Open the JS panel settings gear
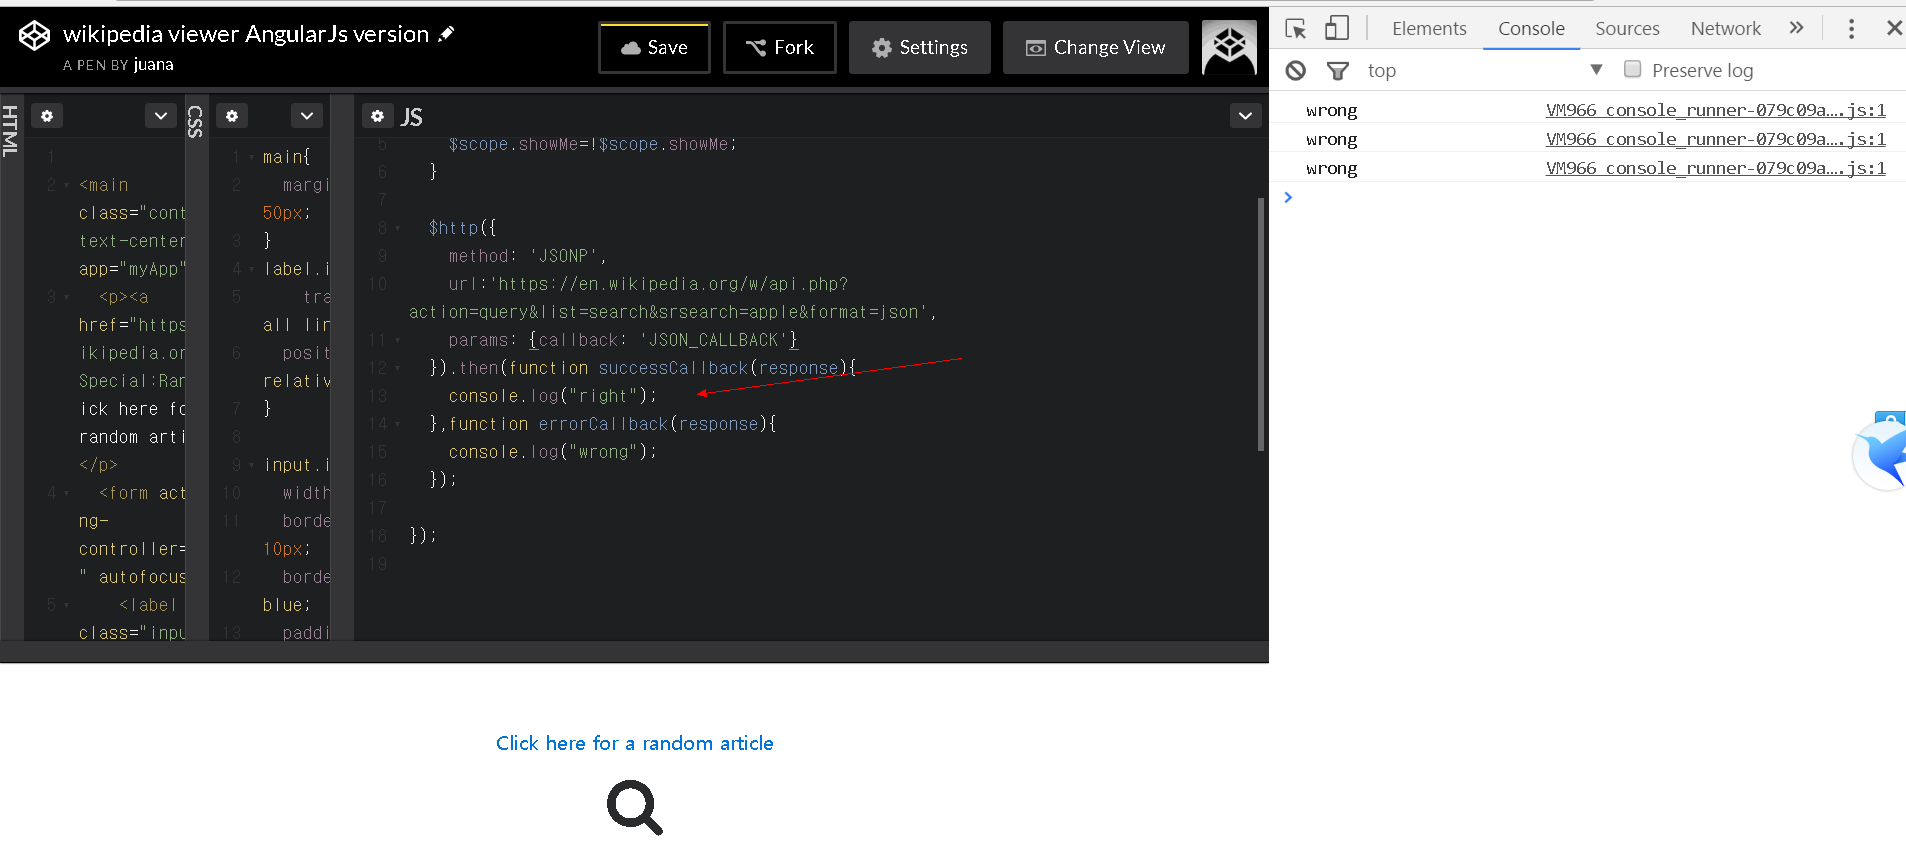Screen dimensions: 1906x855 377,116
